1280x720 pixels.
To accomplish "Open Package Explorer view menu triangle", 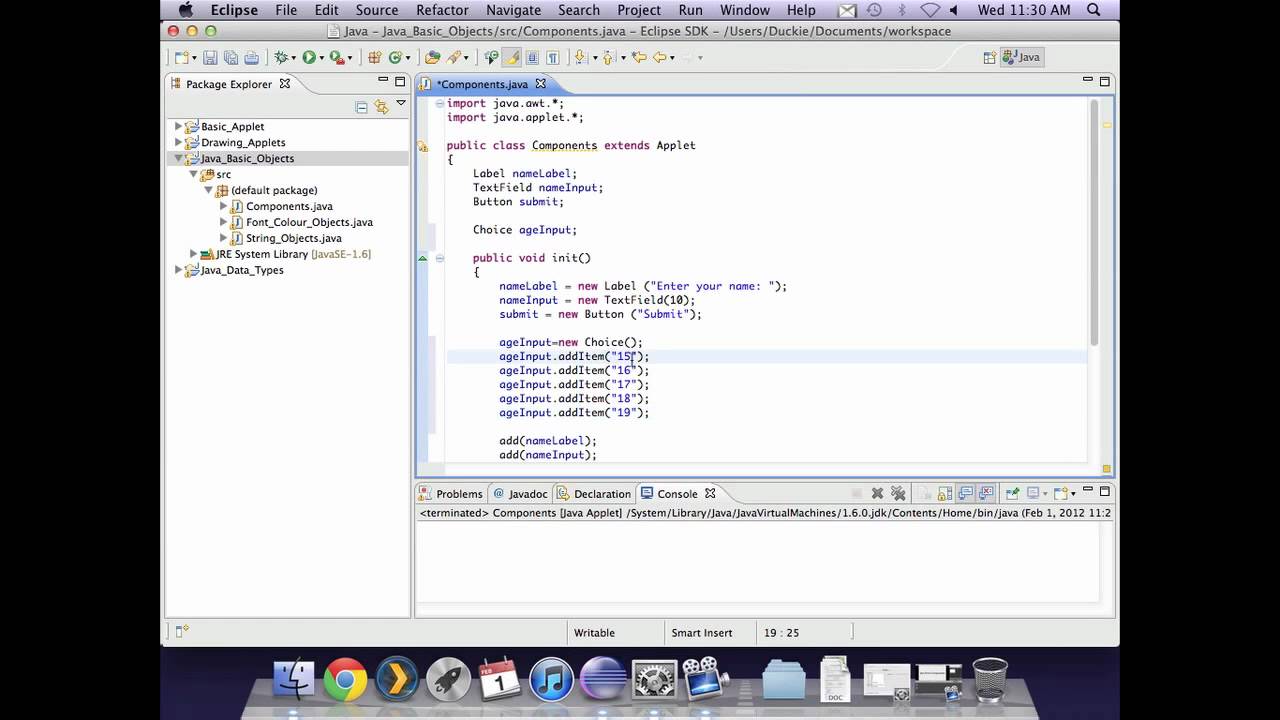I will pos(401,103).
